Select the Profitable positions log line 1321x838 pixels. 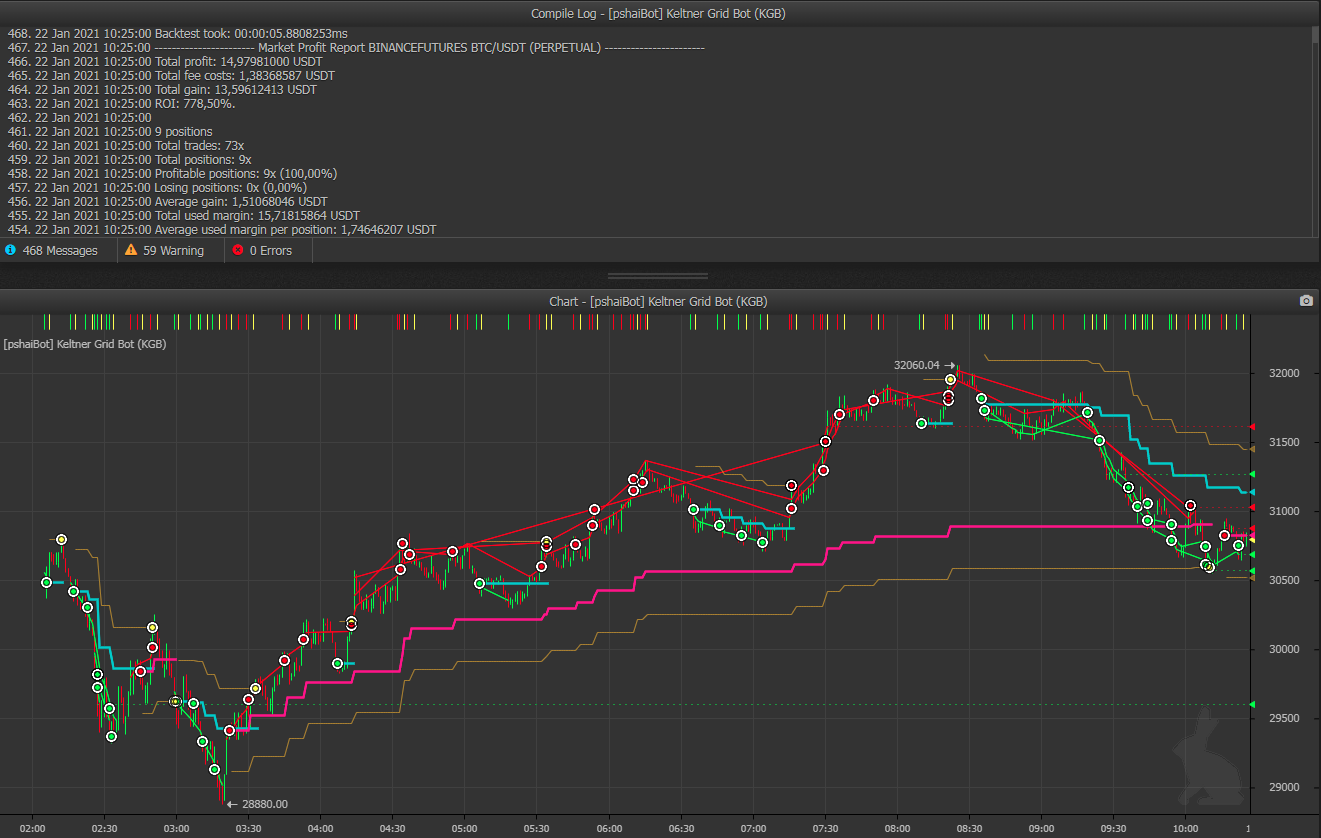pyautogui.click(x=171, y=173)
